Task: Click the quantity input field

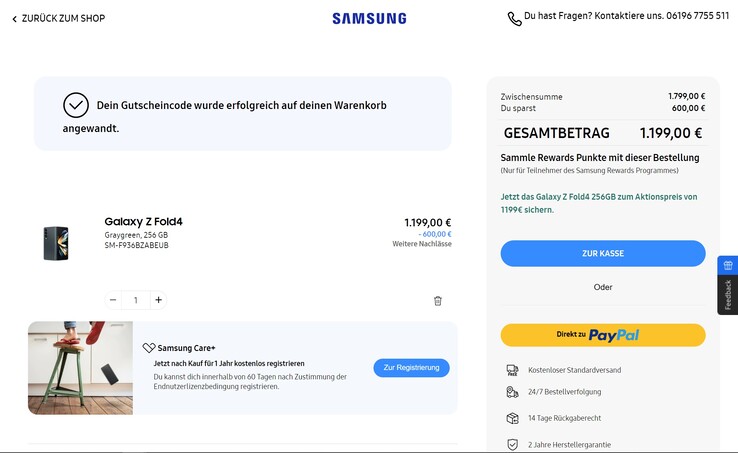Action: [135, 300]
